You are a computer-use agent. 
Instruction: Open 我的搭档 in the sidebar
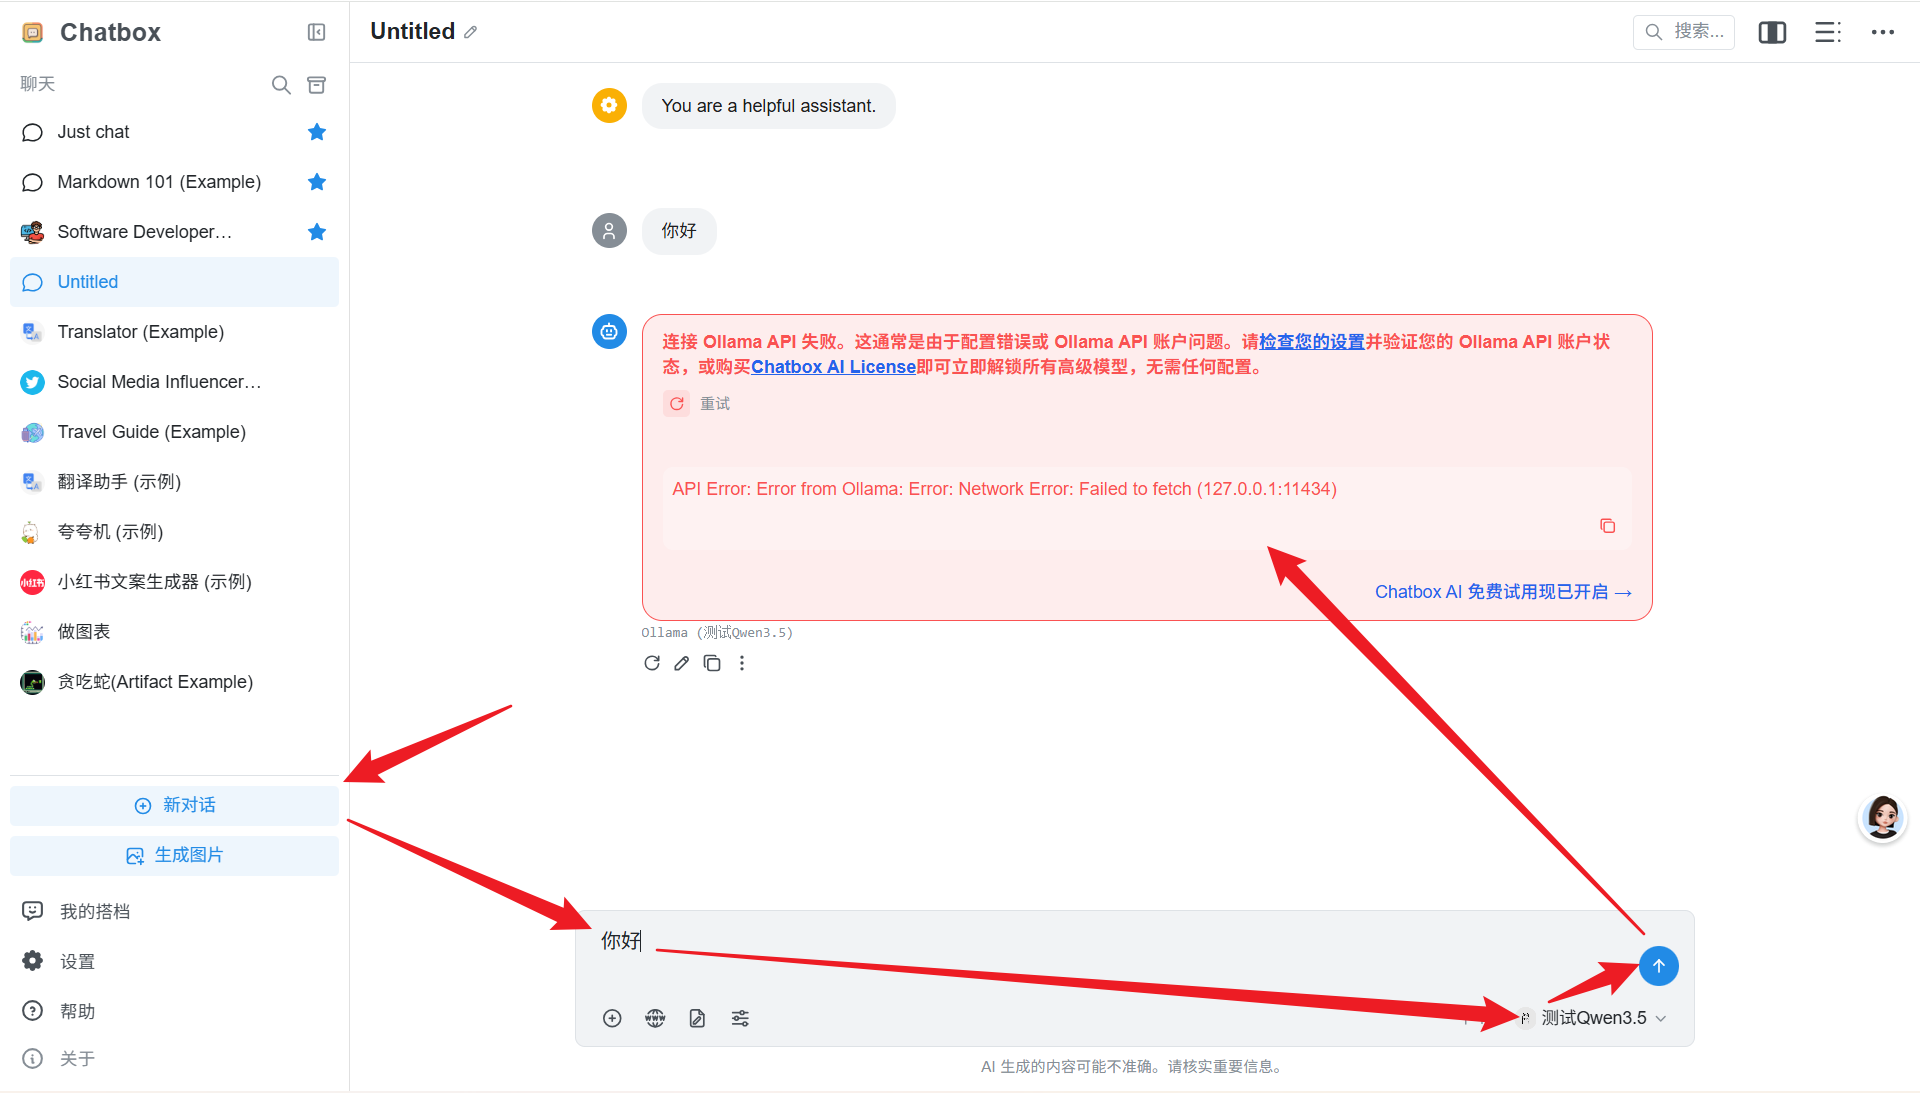tap(174, 911)
